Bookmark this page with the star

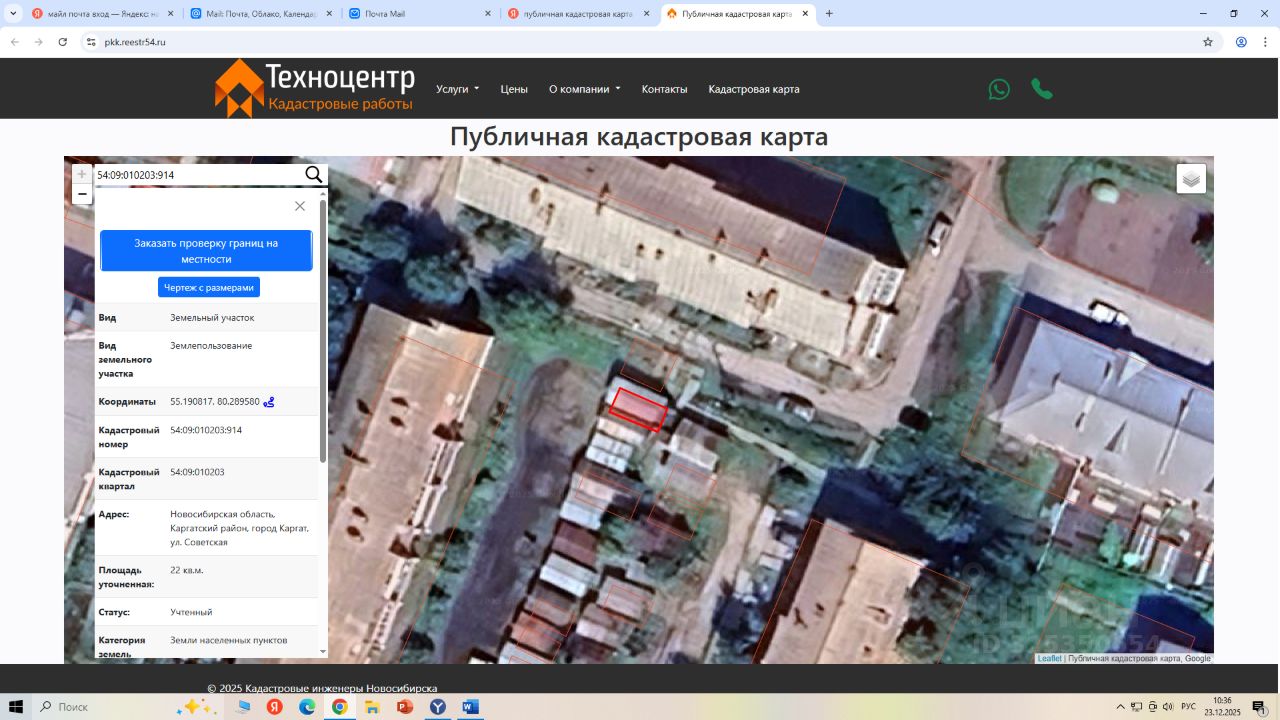pos(1208,42)
